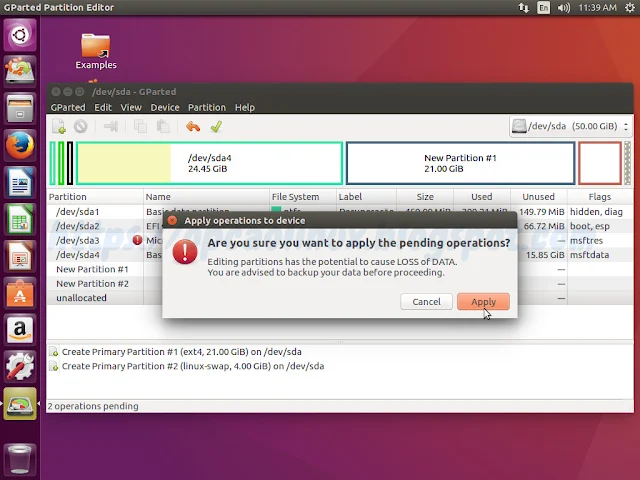
Task: Sort by the Name column header
Action: tap(207, 197)
